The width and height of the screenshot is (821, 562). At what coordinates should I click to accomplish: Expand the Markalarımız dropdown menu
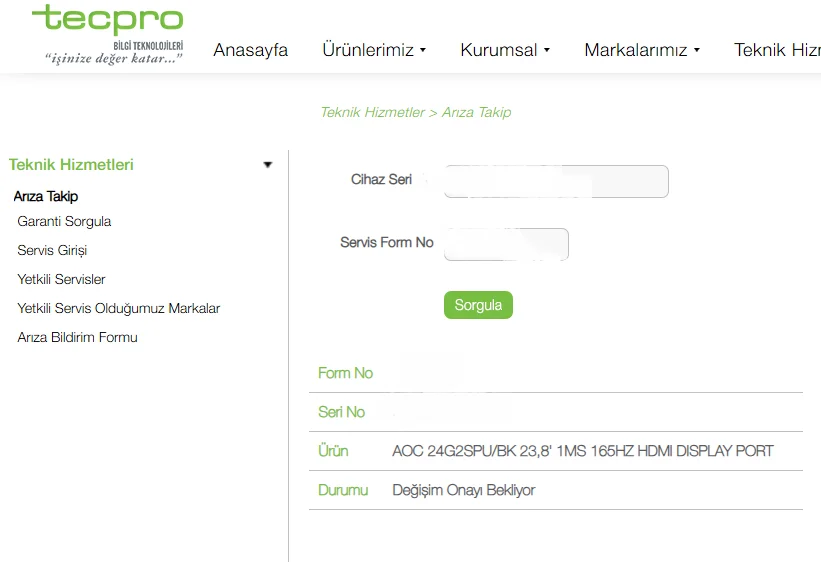[642, 50]
